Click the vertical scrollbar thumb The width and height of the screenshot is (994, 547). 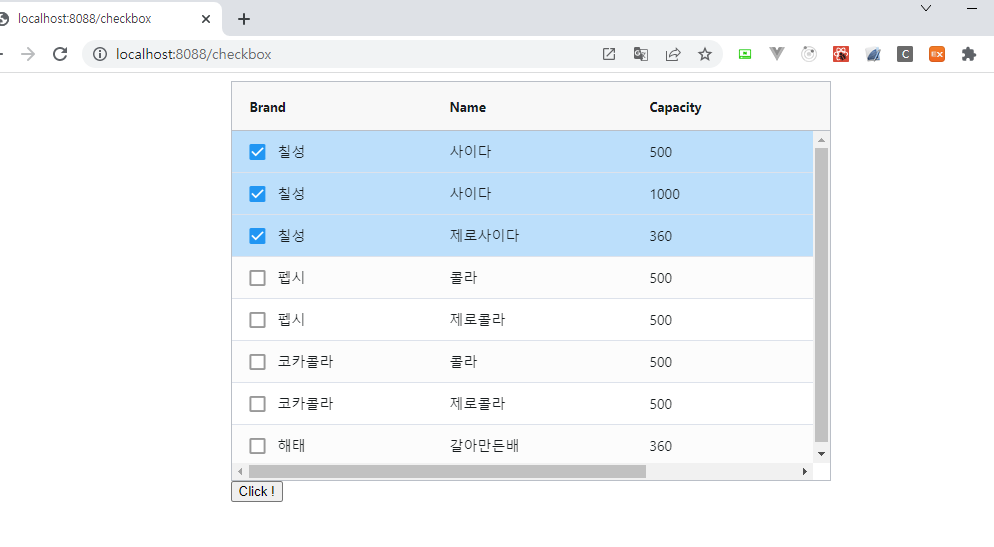[822, 295]
